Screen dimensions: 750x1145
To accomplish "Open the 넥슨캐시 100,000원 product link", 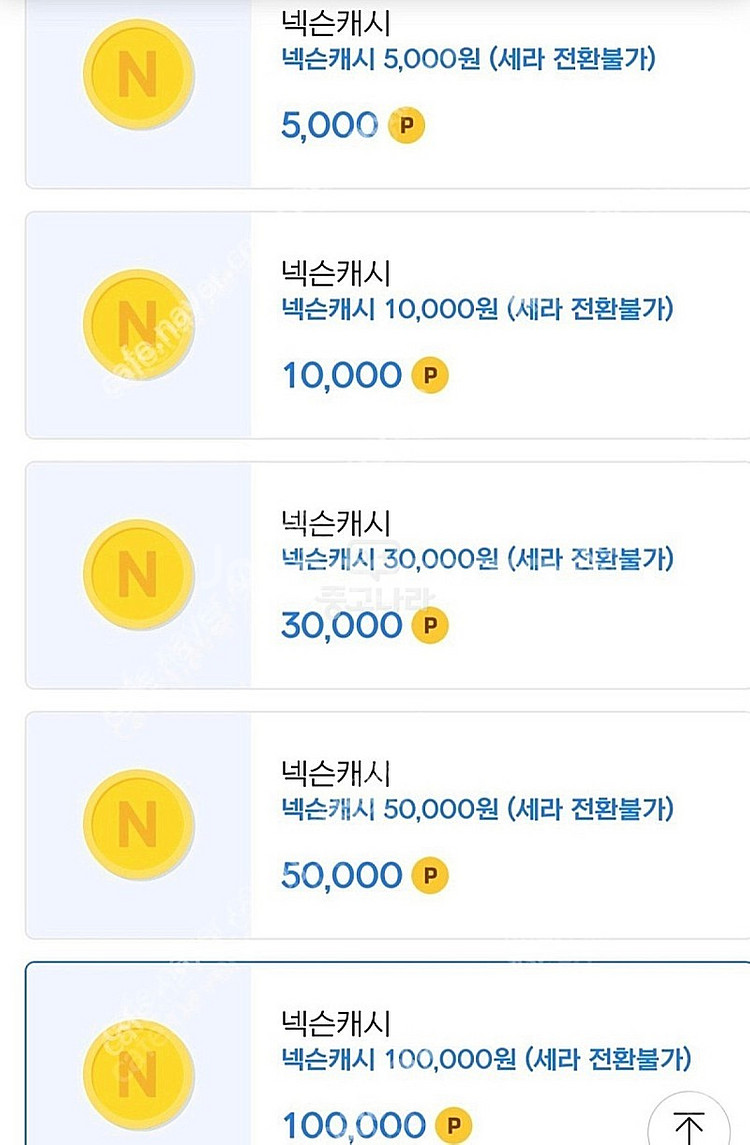I will point(486,1059).
